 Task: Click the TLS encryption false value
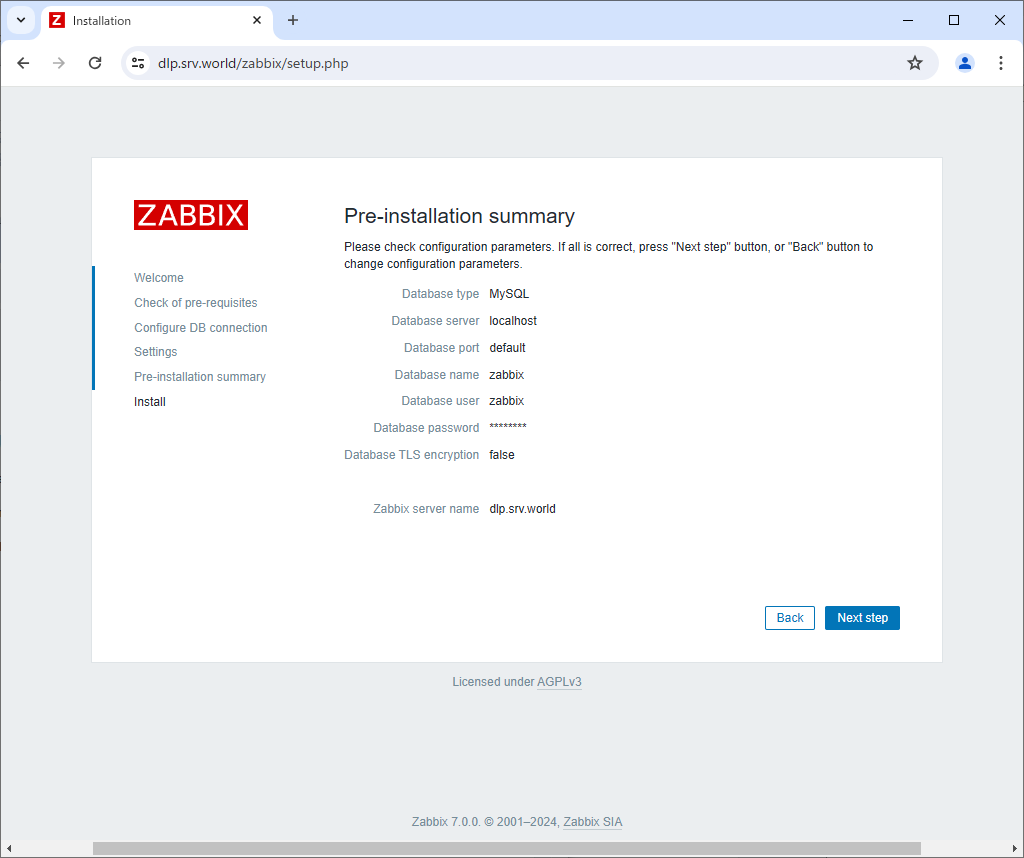[x=502, y=455]
